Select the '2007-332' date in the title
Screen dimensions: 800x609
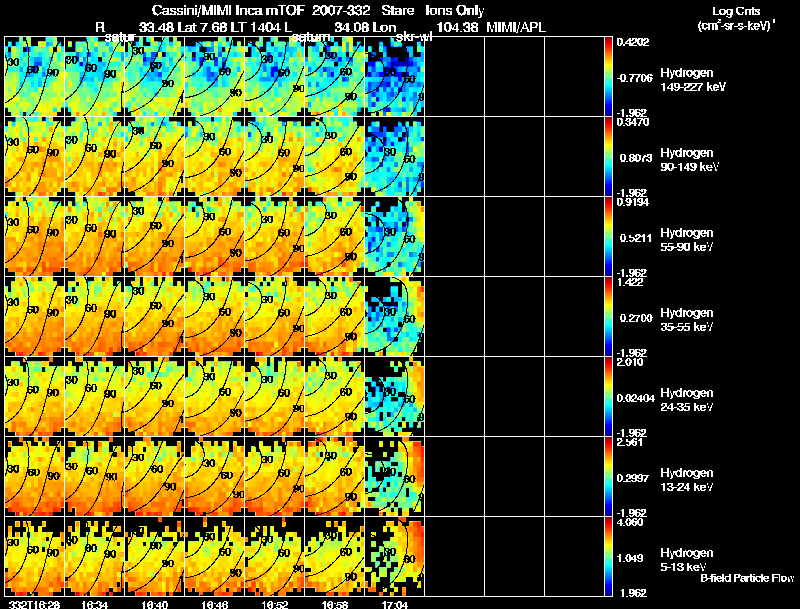[x=339, y=11]
